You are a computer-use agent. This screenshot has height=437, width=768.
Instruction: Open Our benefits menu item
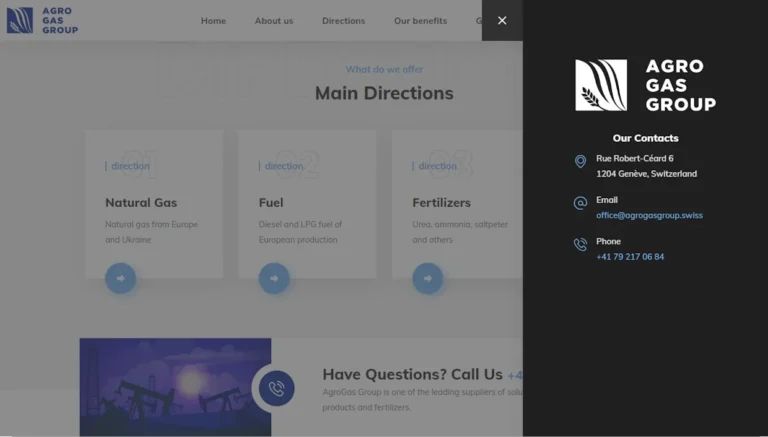420,21
